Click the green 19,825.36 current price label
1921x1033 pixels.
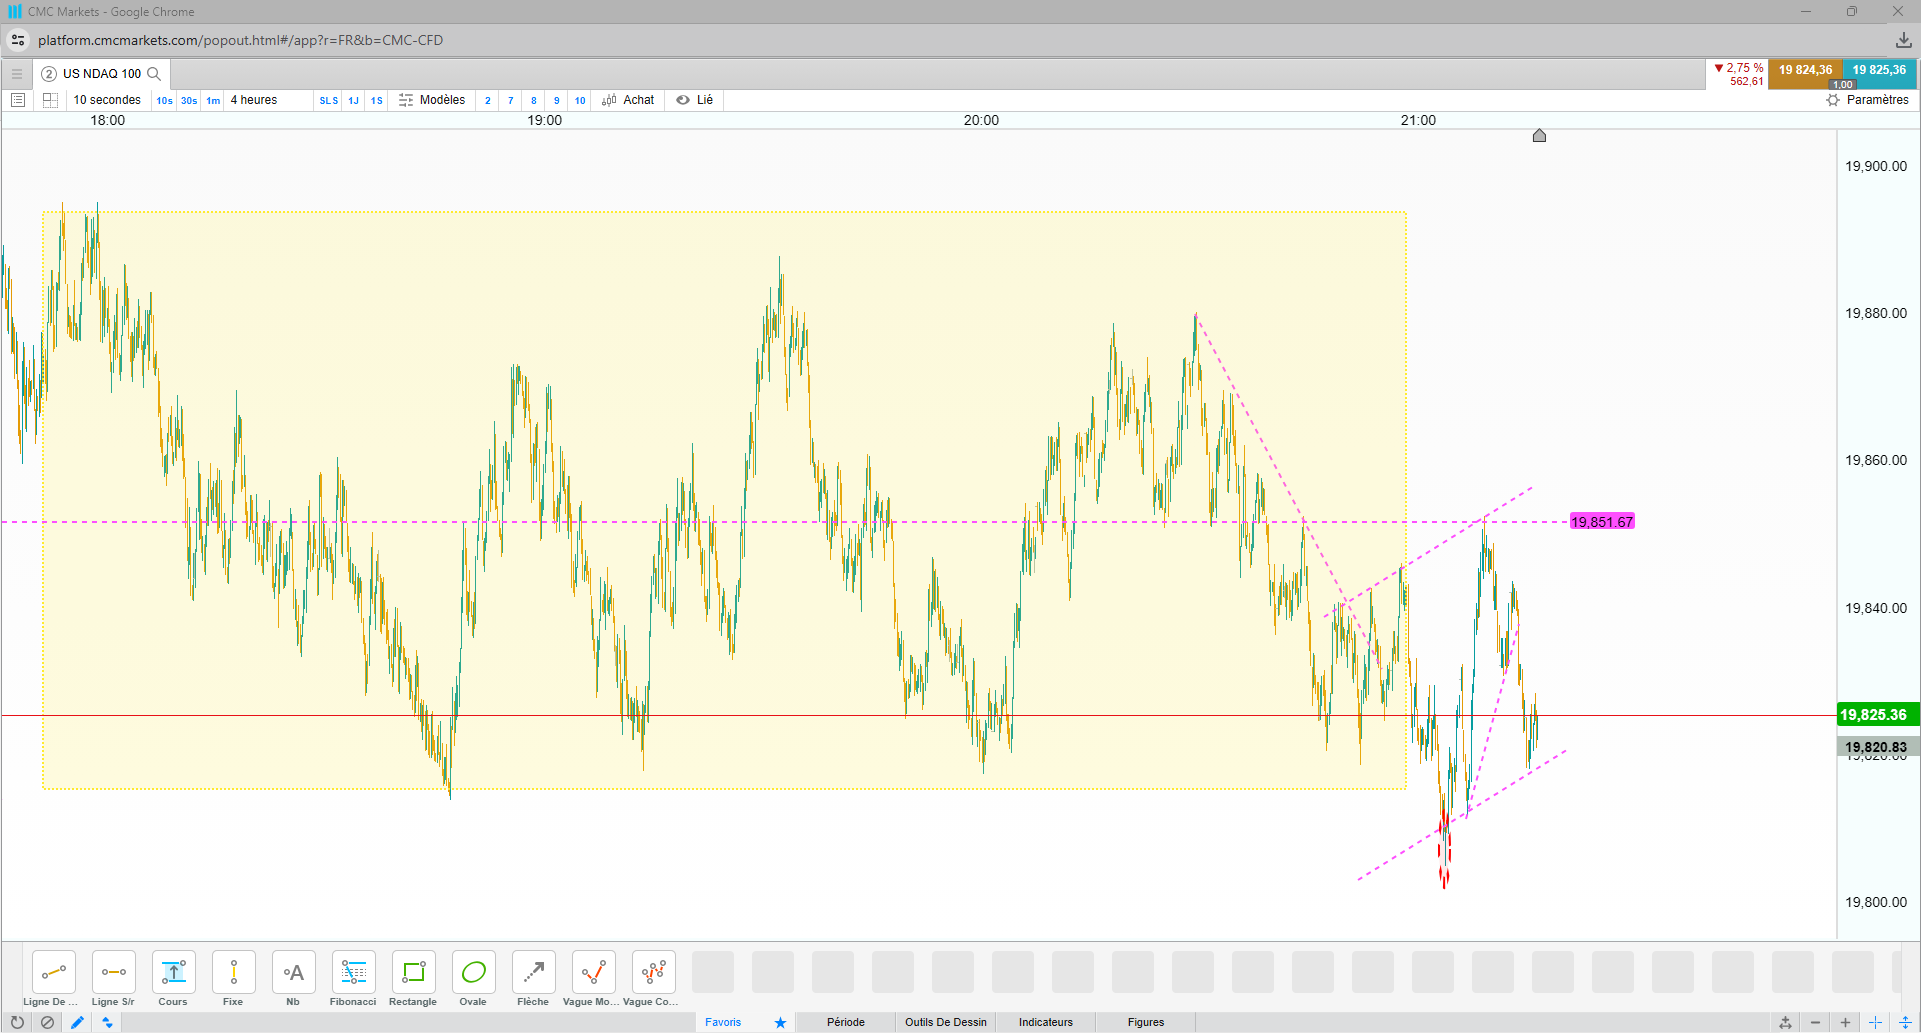click(1878, 715)
